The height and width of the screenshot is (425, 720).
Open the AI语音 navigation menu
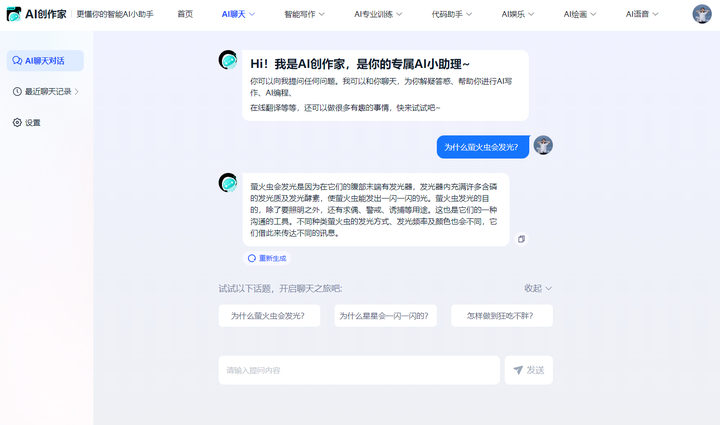(x=641, y=14)
